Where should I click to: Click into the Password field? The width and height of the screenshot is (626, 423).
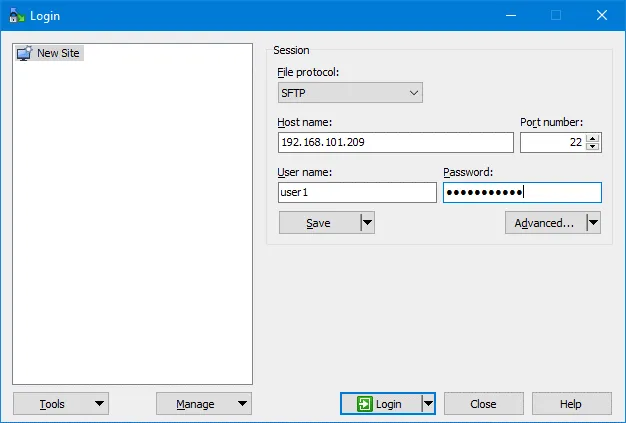(521, 193)
